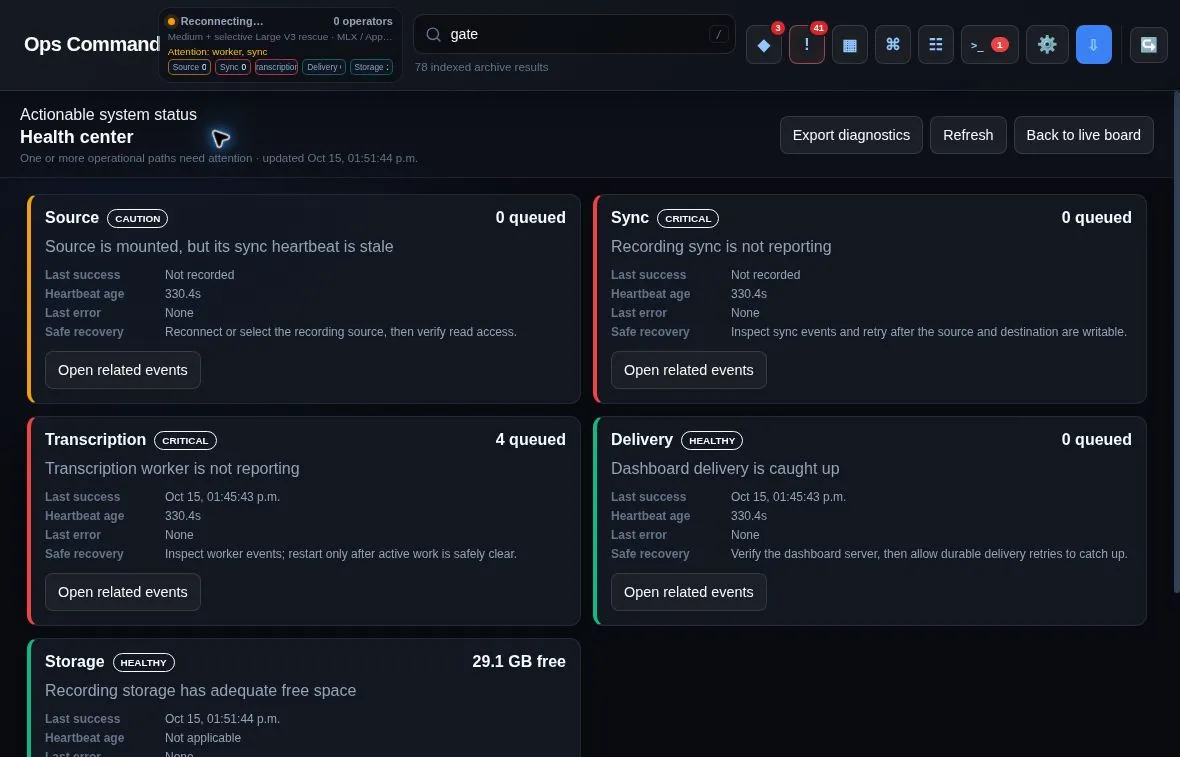Click Sync card's 'Inspect sync events and retry' text
This screenshot has width=1180, height=757.
[929, 332]
